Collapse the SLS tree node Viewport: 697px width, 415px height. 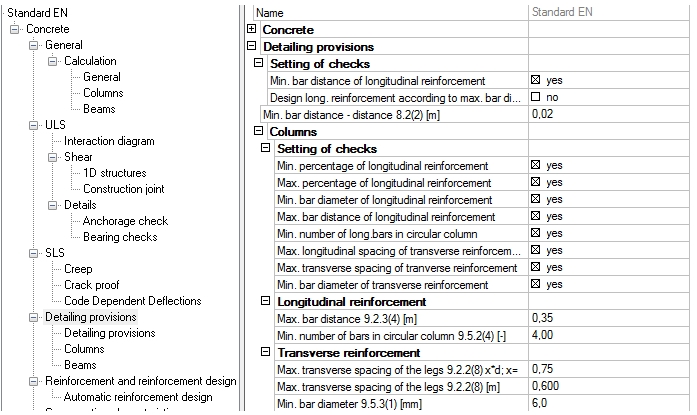tap(33, 253)
